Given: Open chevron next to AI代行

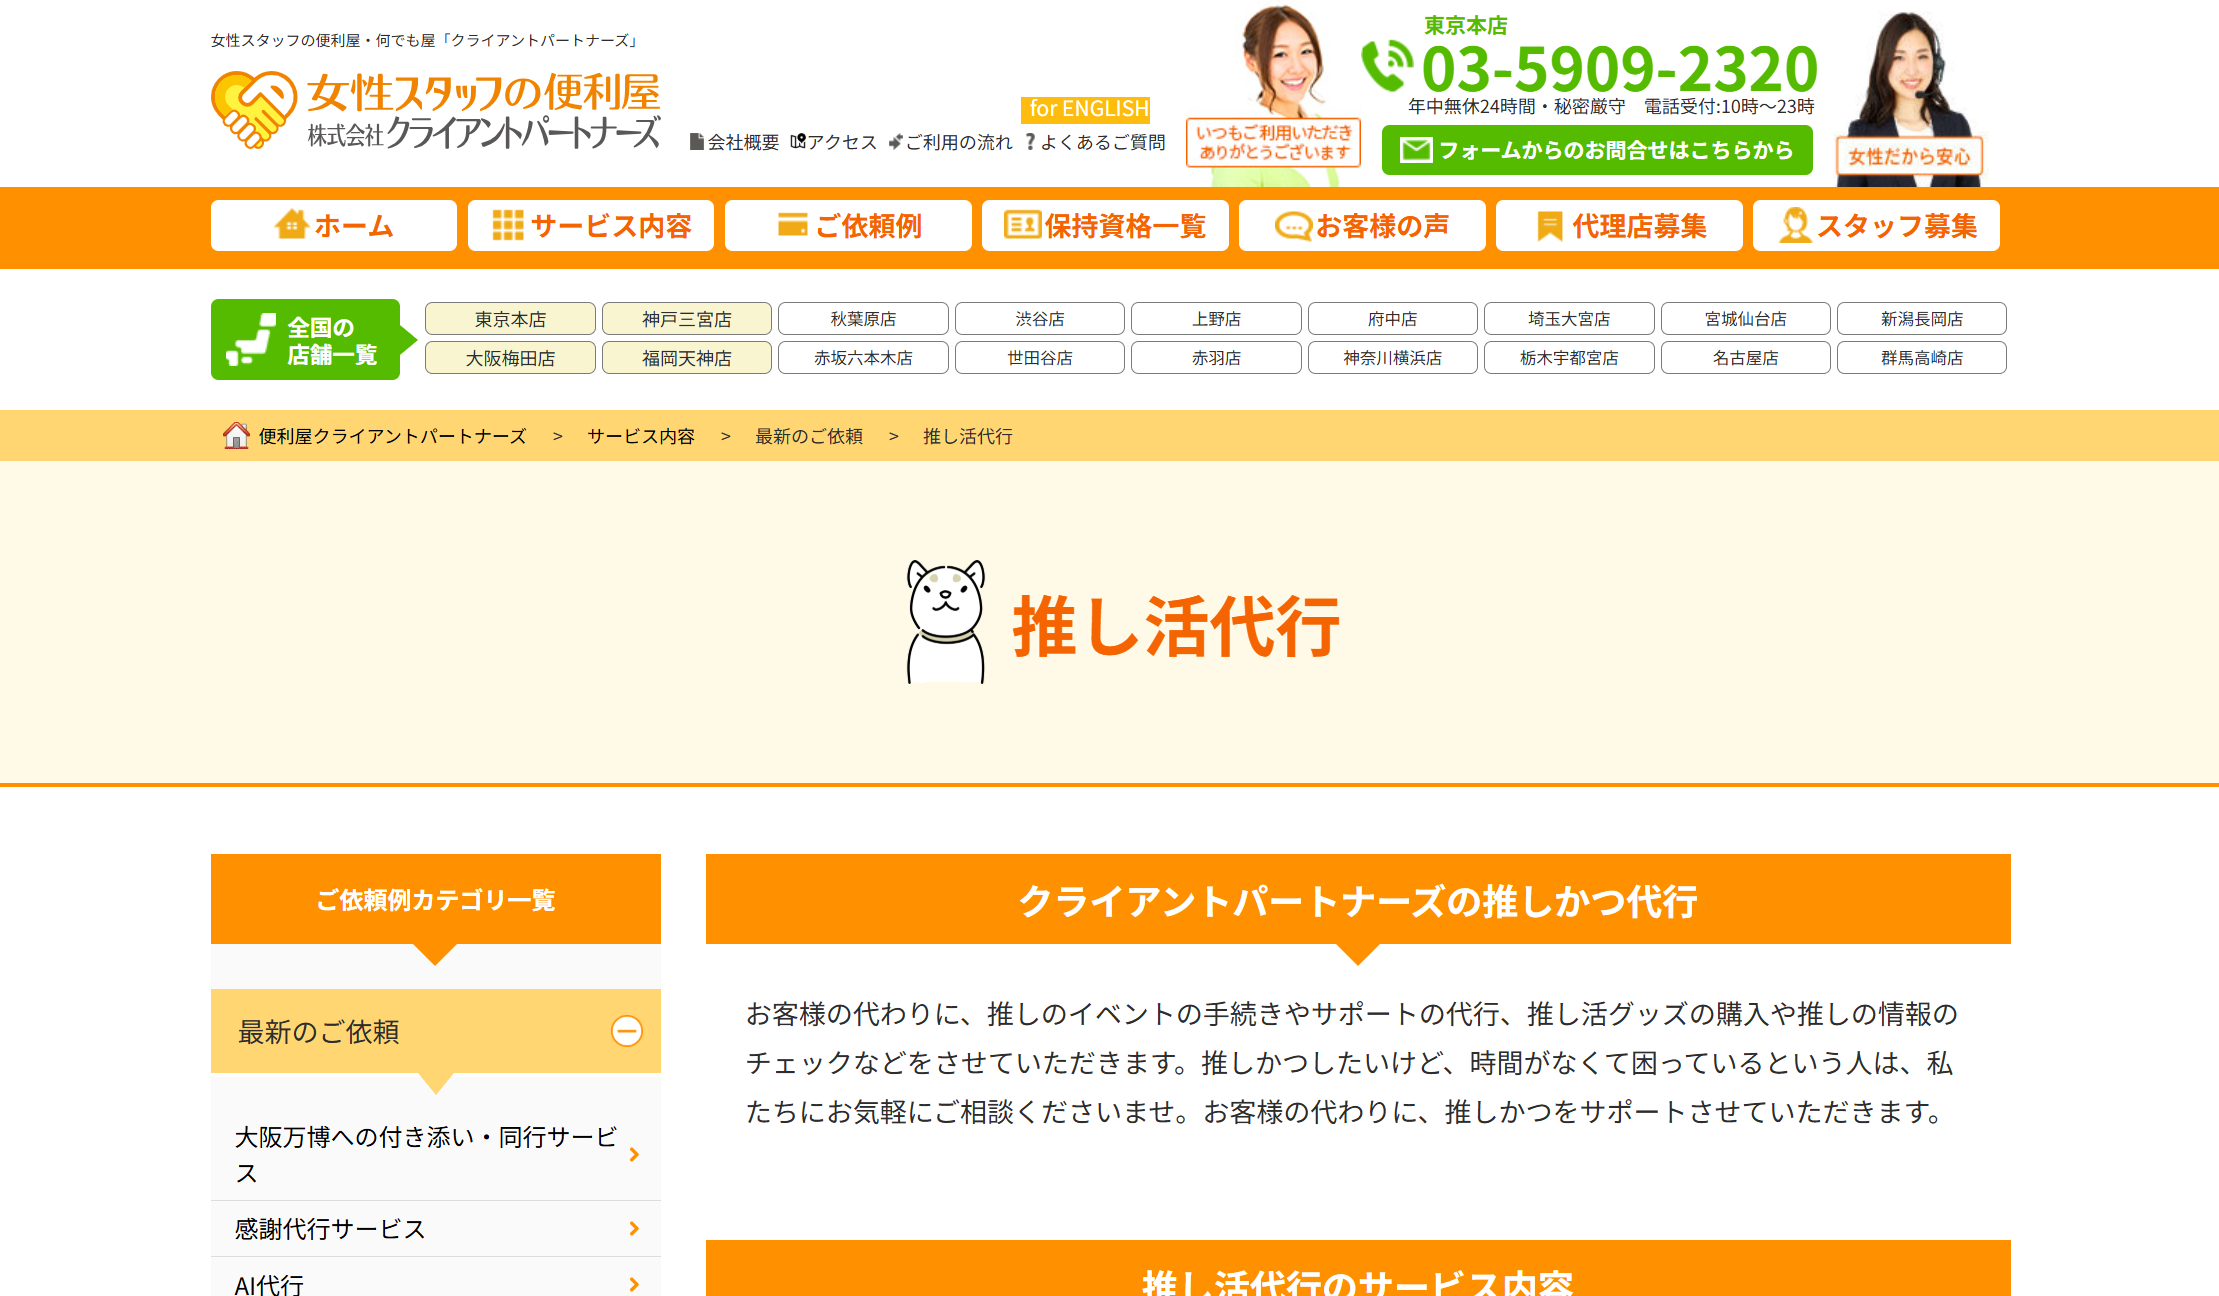Looking at the screenshot, I should pyautogui.click(x=634, y=1284).
